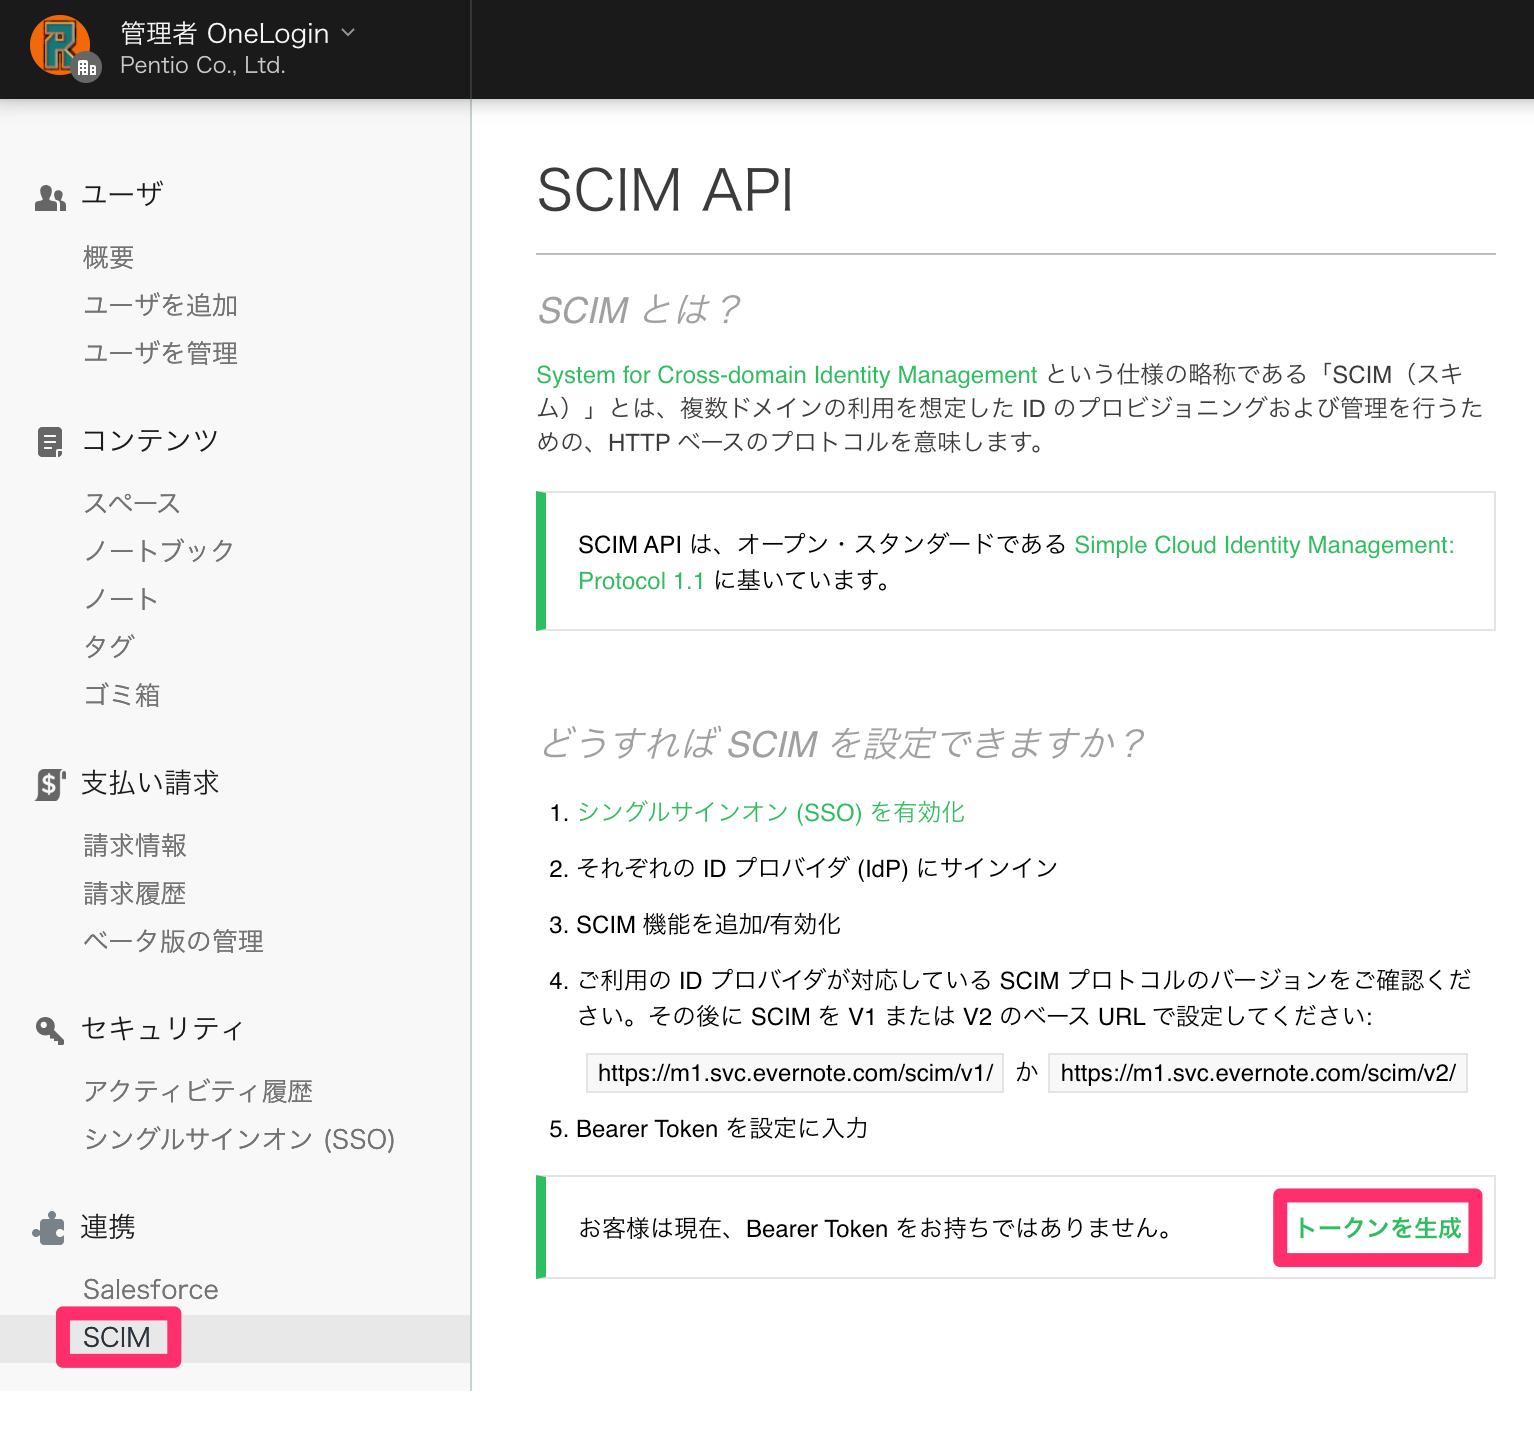Open 請求履歴 billing history page

click(135, 893)
